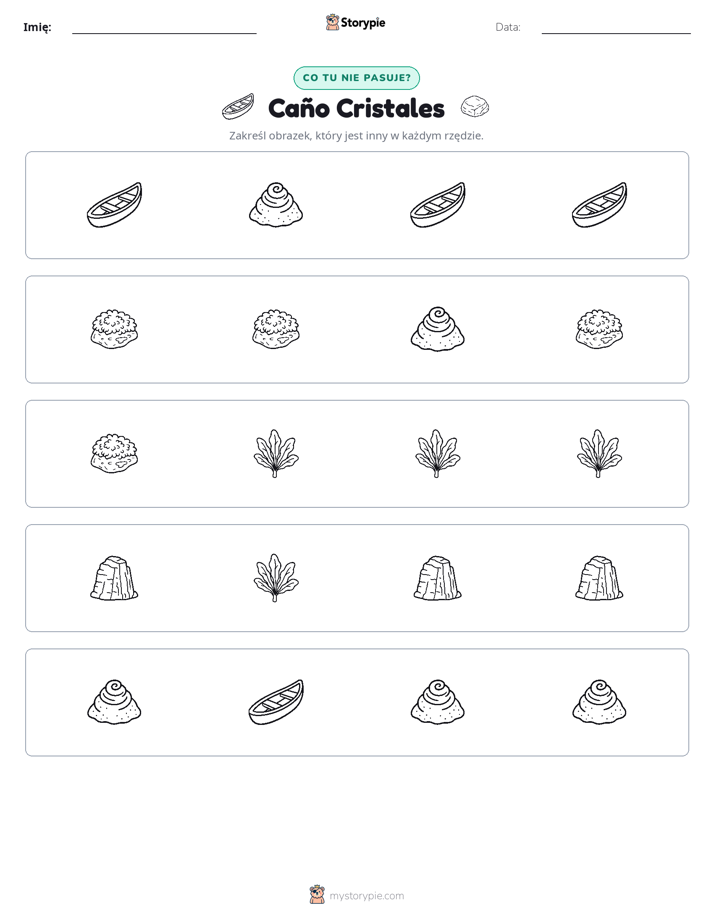Select the last sand mound in bottom row
714x924 pixels.
coord(599,702)
